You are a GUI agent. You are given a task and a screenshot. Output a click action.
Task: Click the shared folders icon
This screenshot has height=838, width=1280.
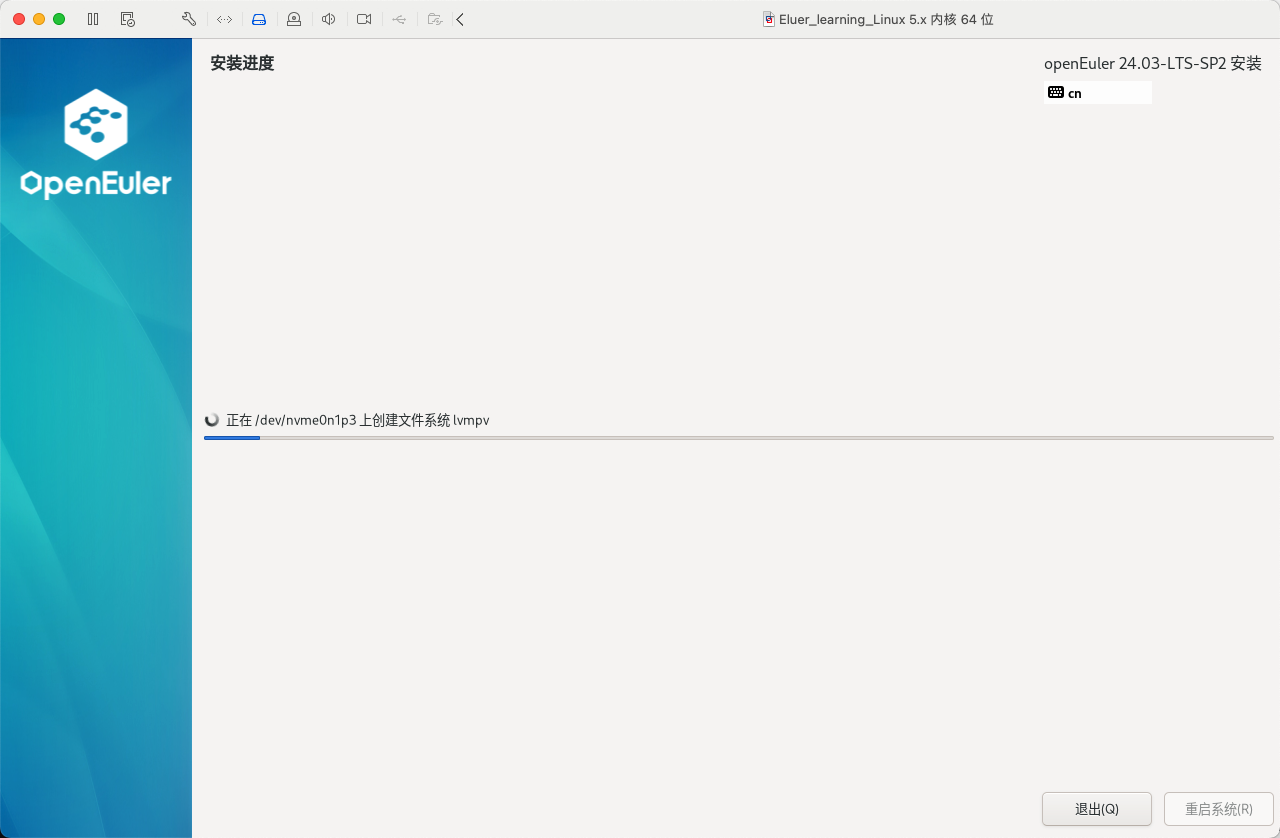pos(434,19)
